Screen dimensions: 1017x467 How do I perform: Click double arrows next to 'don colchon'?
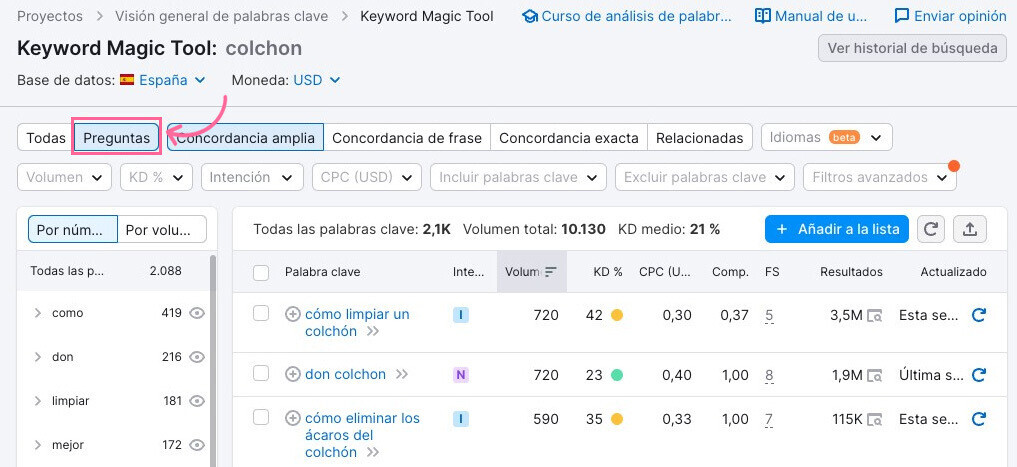(401, 374)
